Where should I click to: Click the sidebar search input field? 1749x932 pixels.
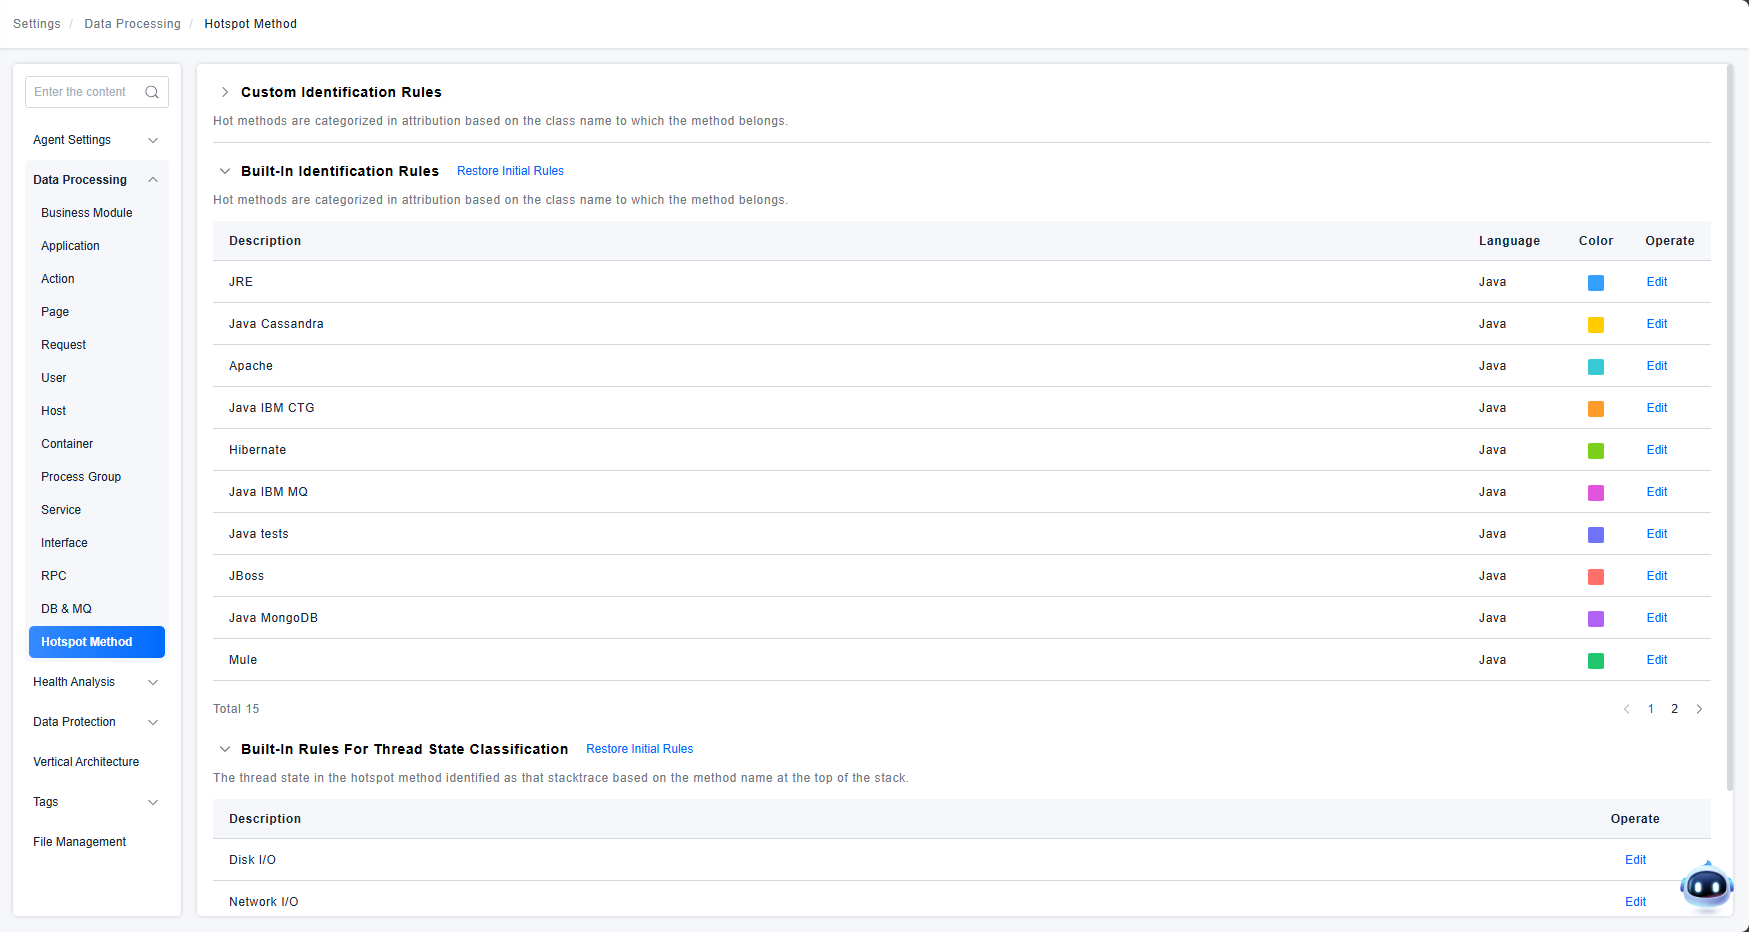tap(86, 92)
